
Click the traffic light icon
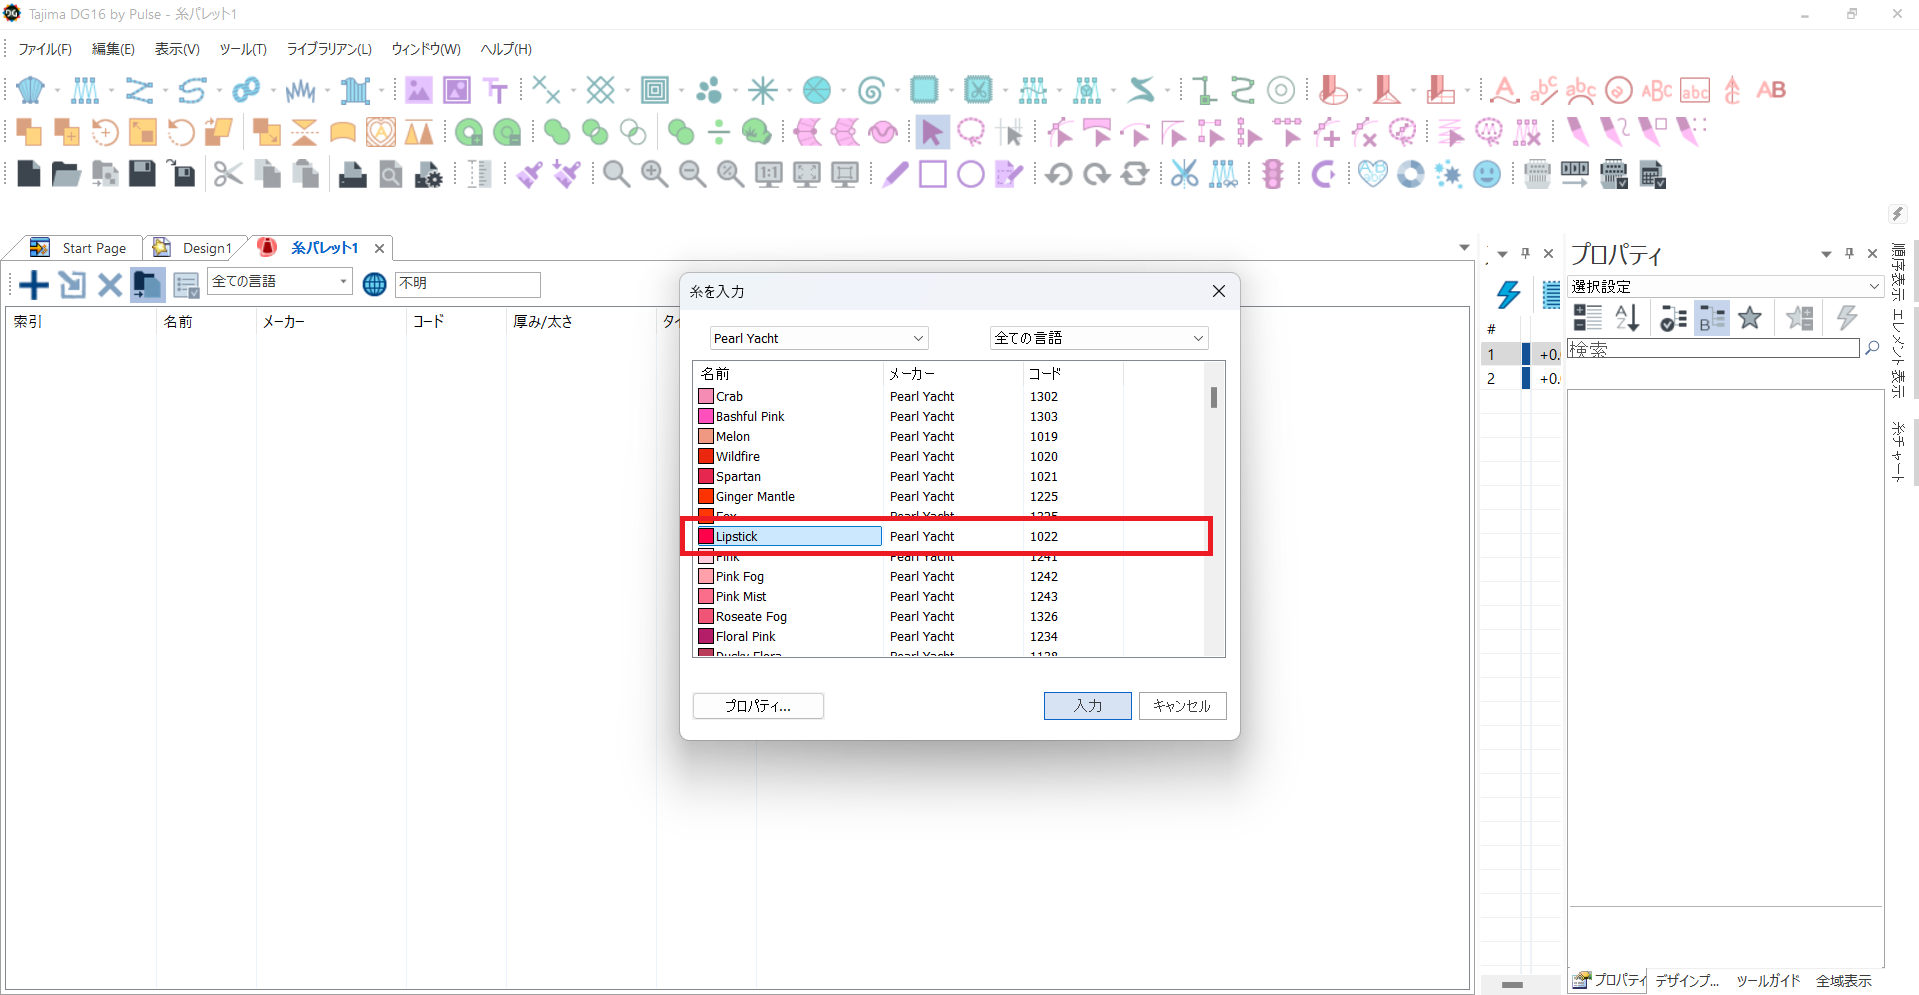[x=1272, y=174]
